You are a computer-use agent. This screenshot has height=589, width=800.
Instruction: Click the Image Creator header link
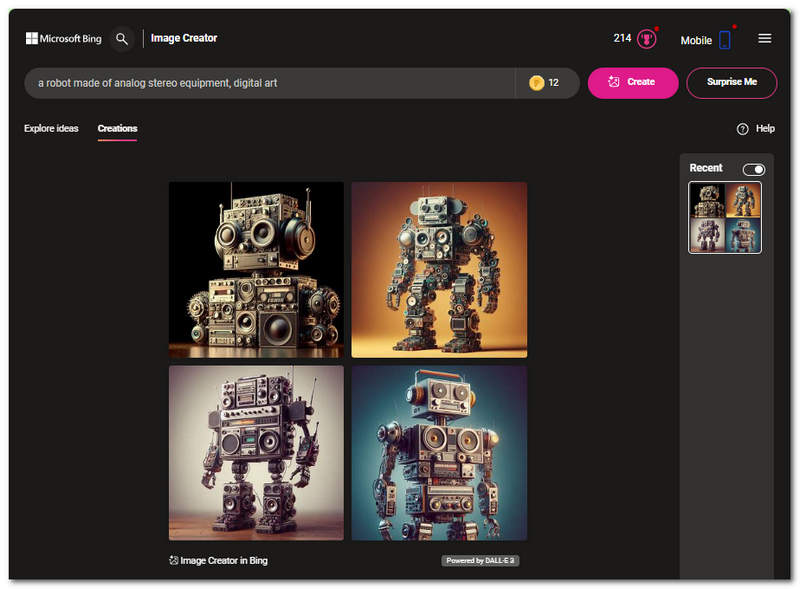[x=184, y=39]
